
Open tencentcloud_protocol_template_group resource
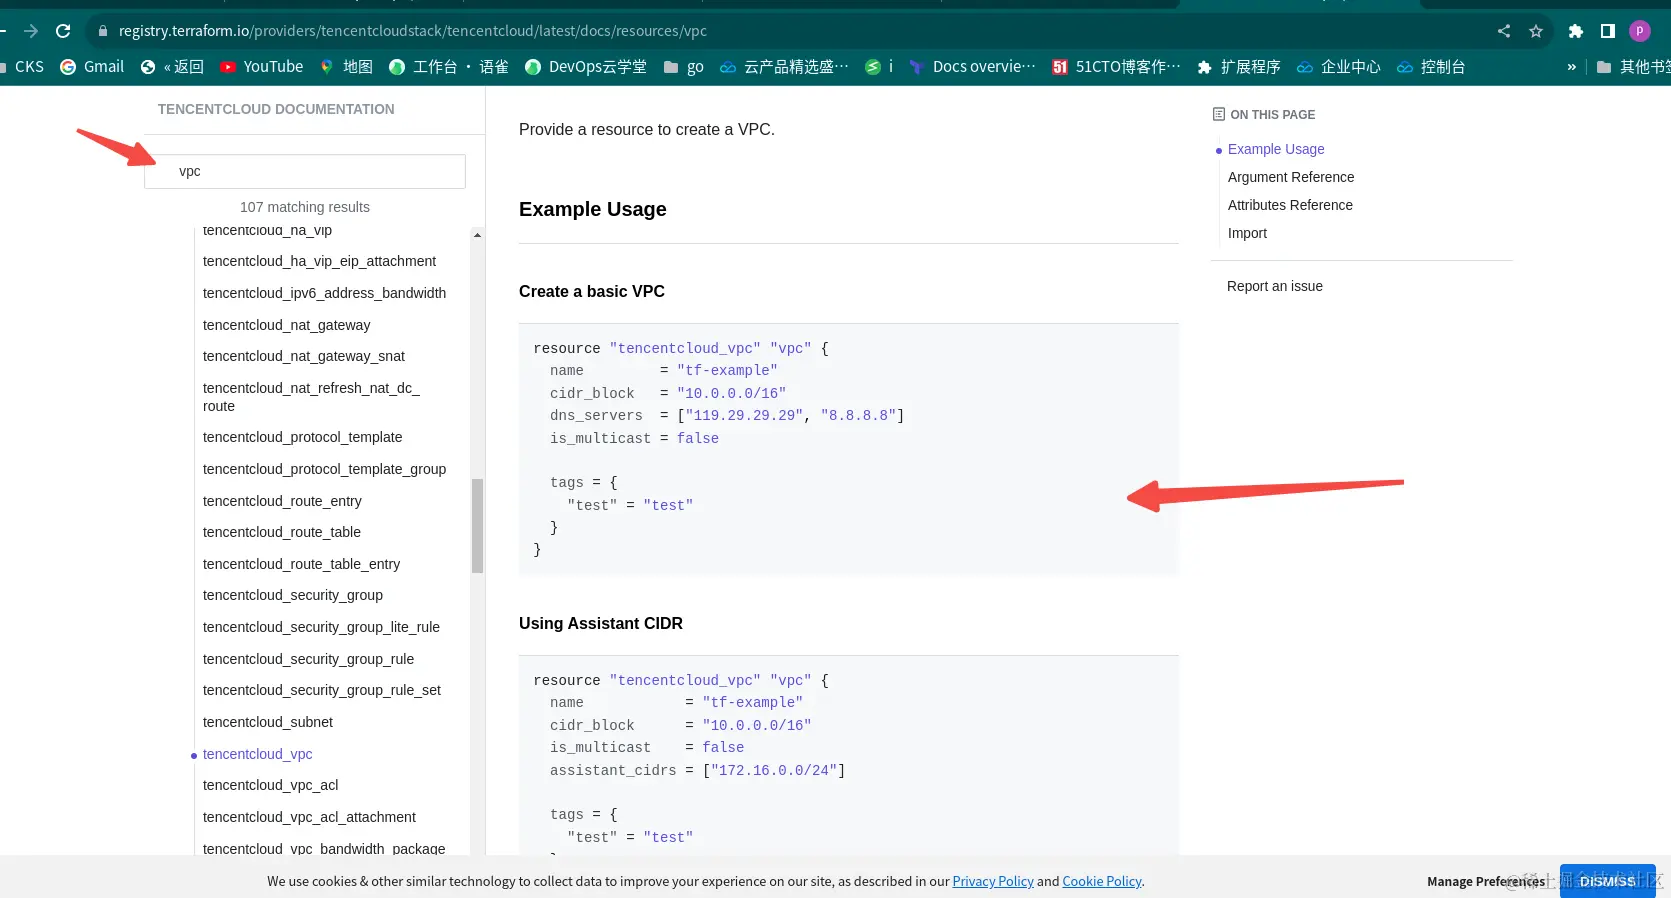[x=324, y=469]
